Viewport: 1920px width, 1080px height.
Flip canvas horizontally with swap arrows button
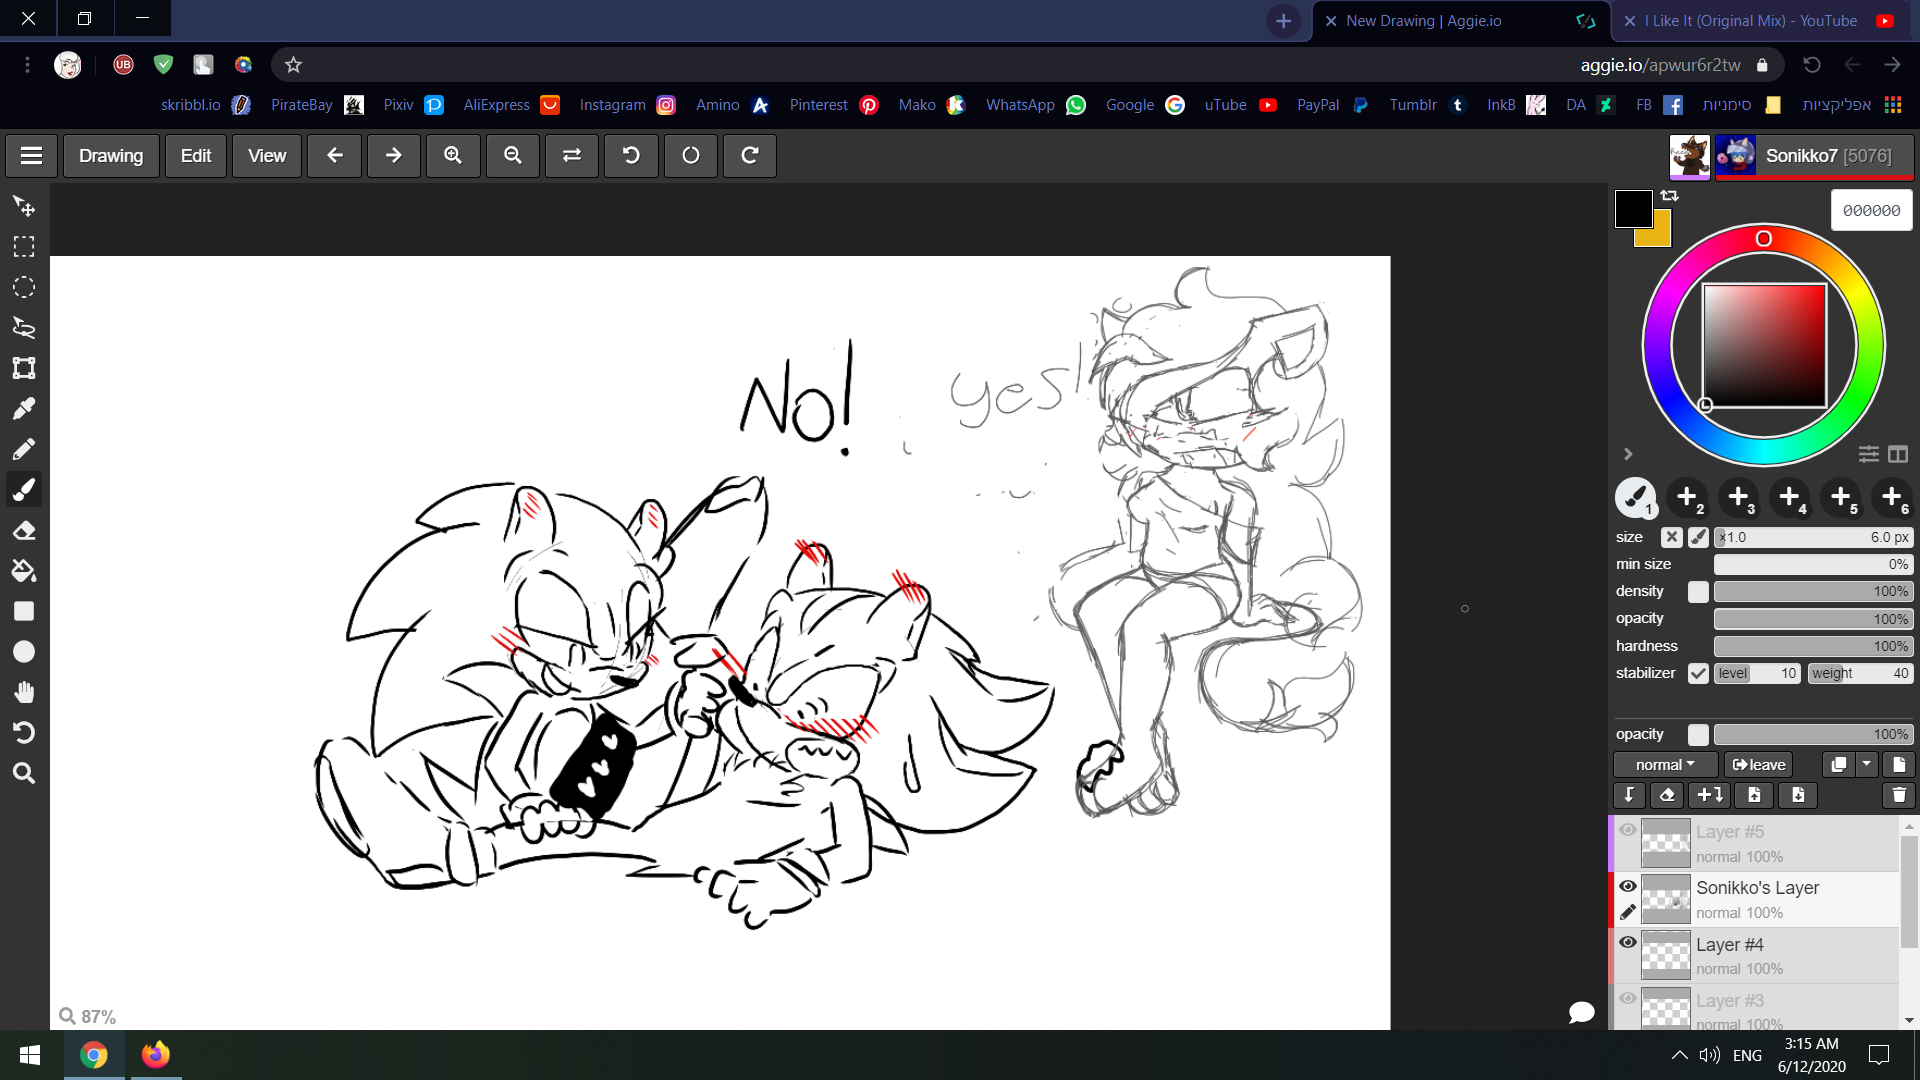[572, 156]
